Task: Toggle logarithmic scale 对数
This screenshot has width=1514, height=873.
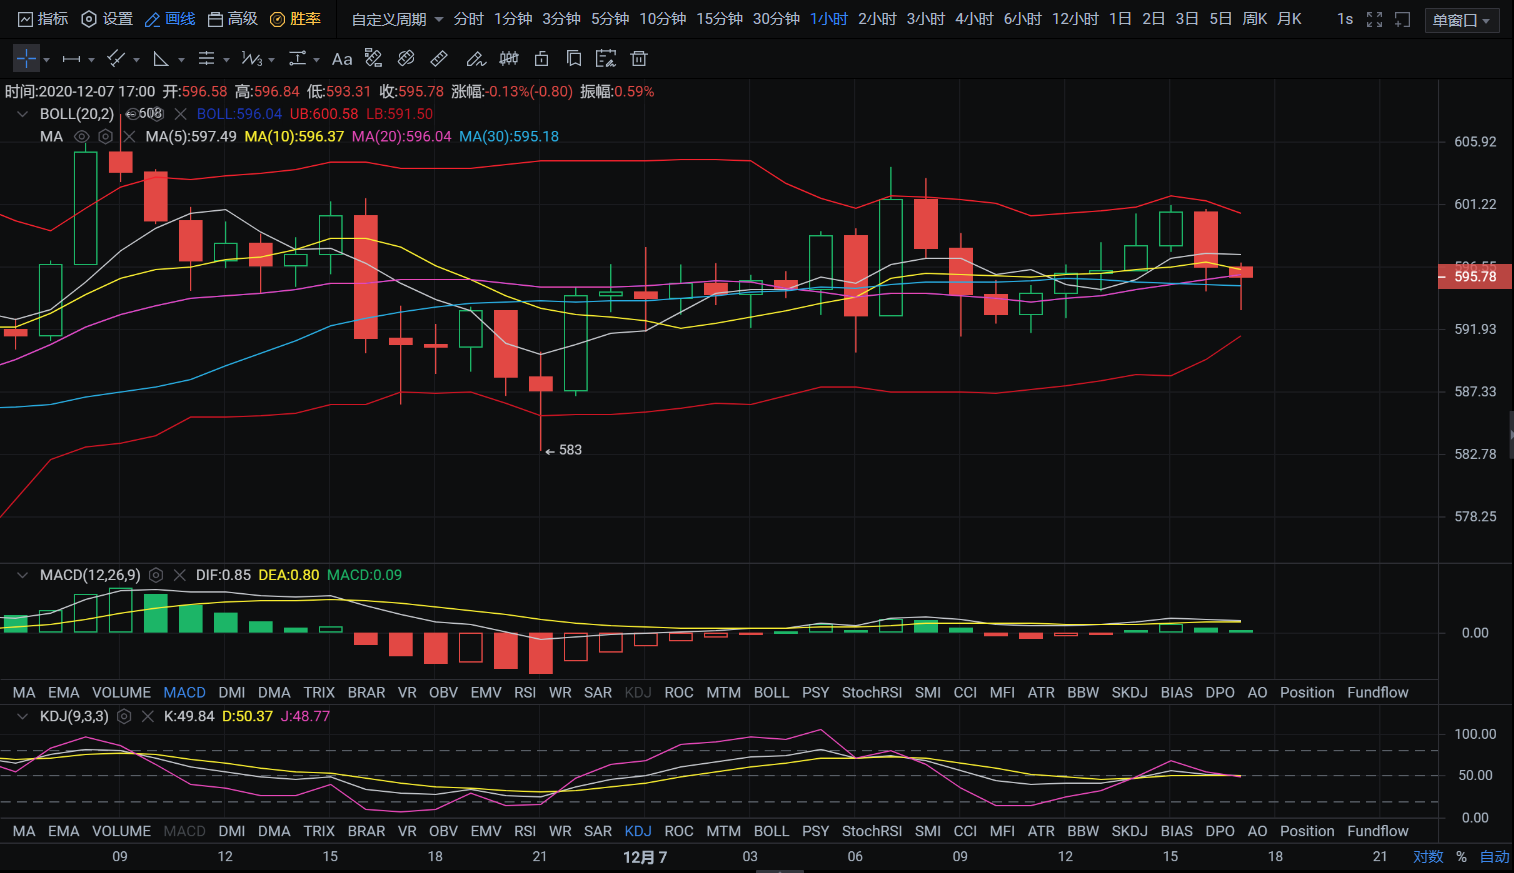Action: [1427, 857]
